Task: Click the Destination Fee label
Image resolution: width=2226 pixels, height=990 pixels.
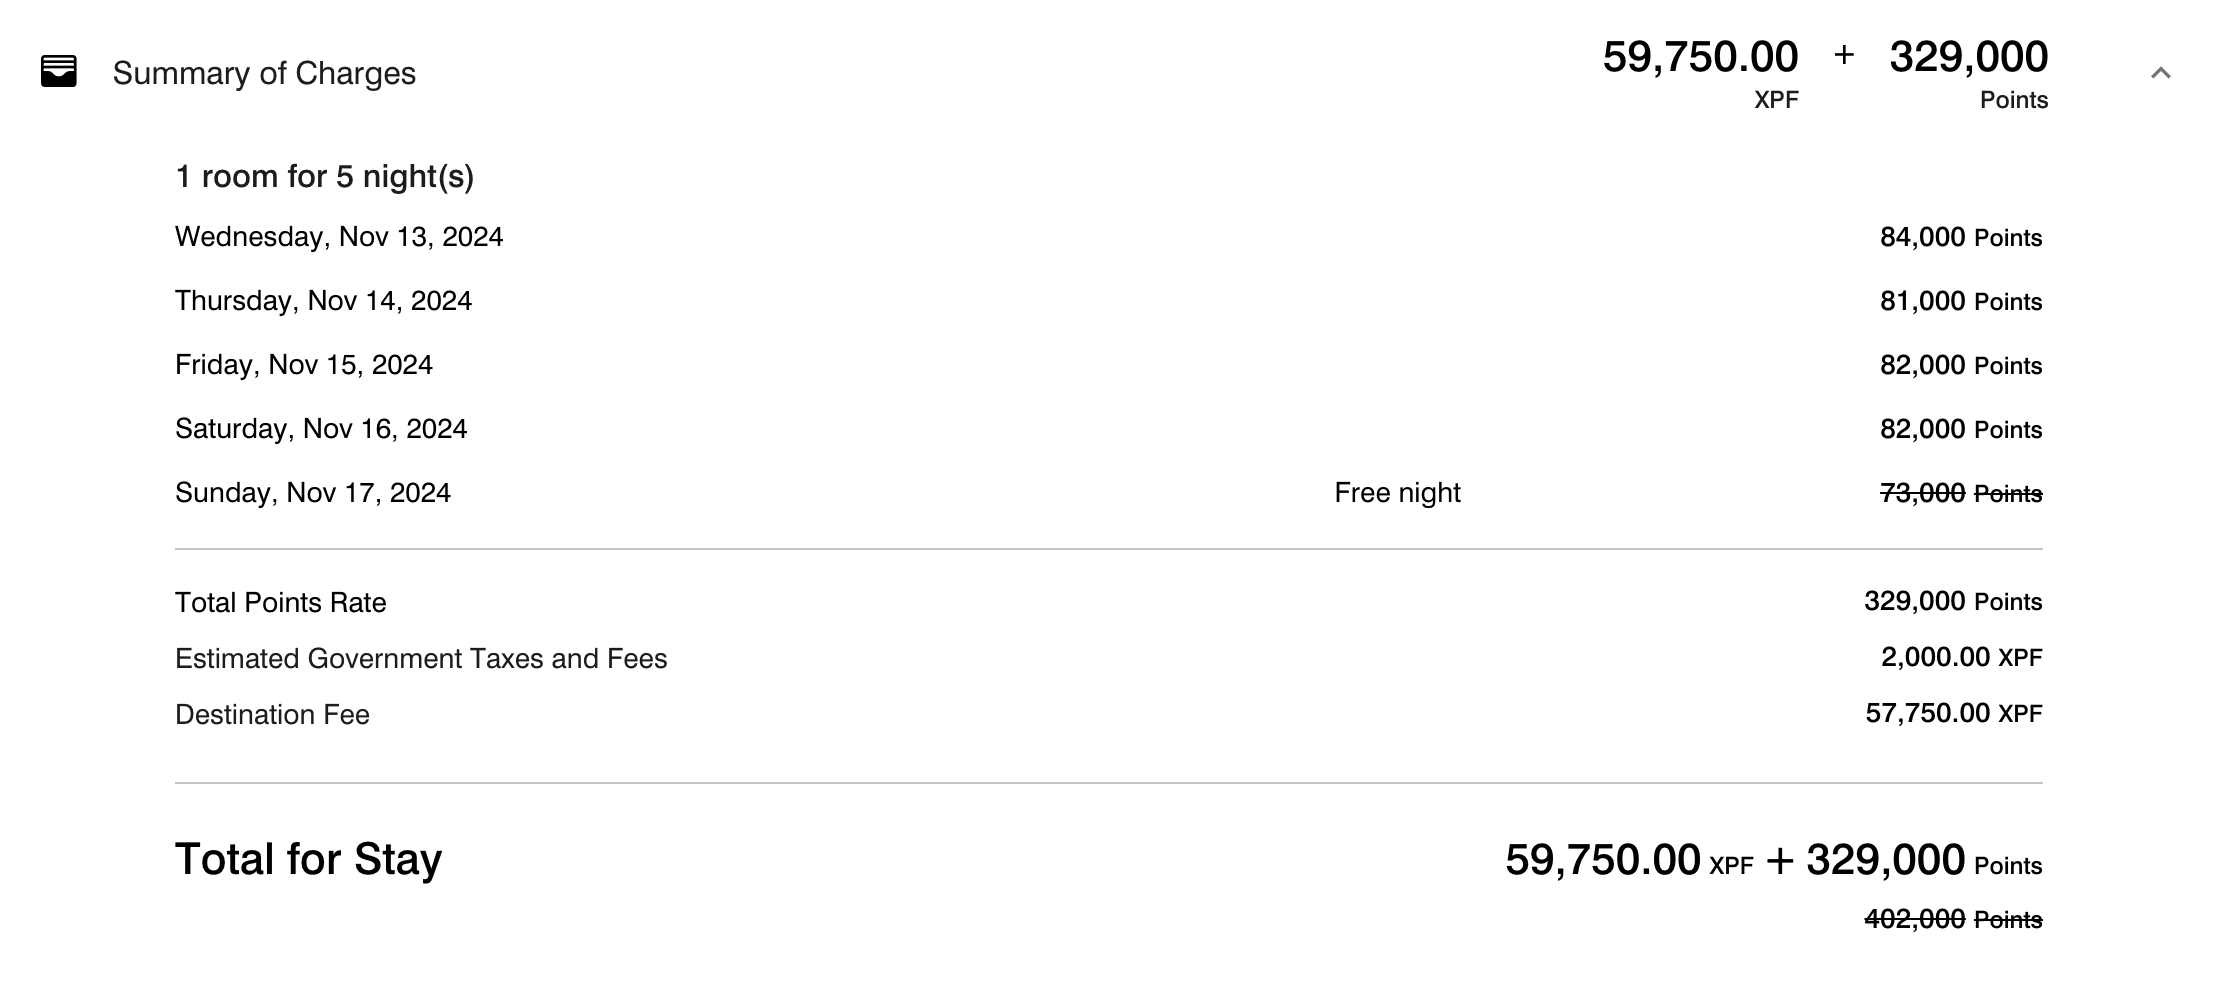Action: pyautogui.click(x=272, y=715)
